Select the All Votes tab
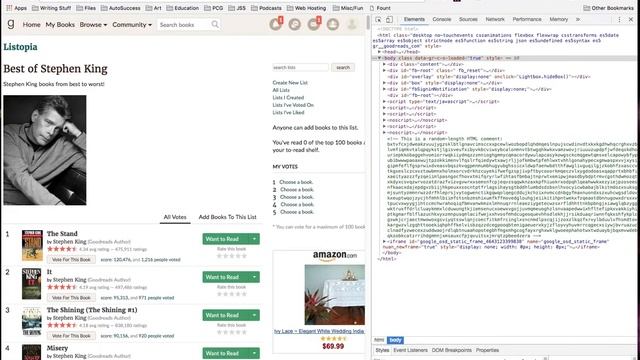Image resolution: width=640 pixels, height=360 pixels. coord(175,217)
